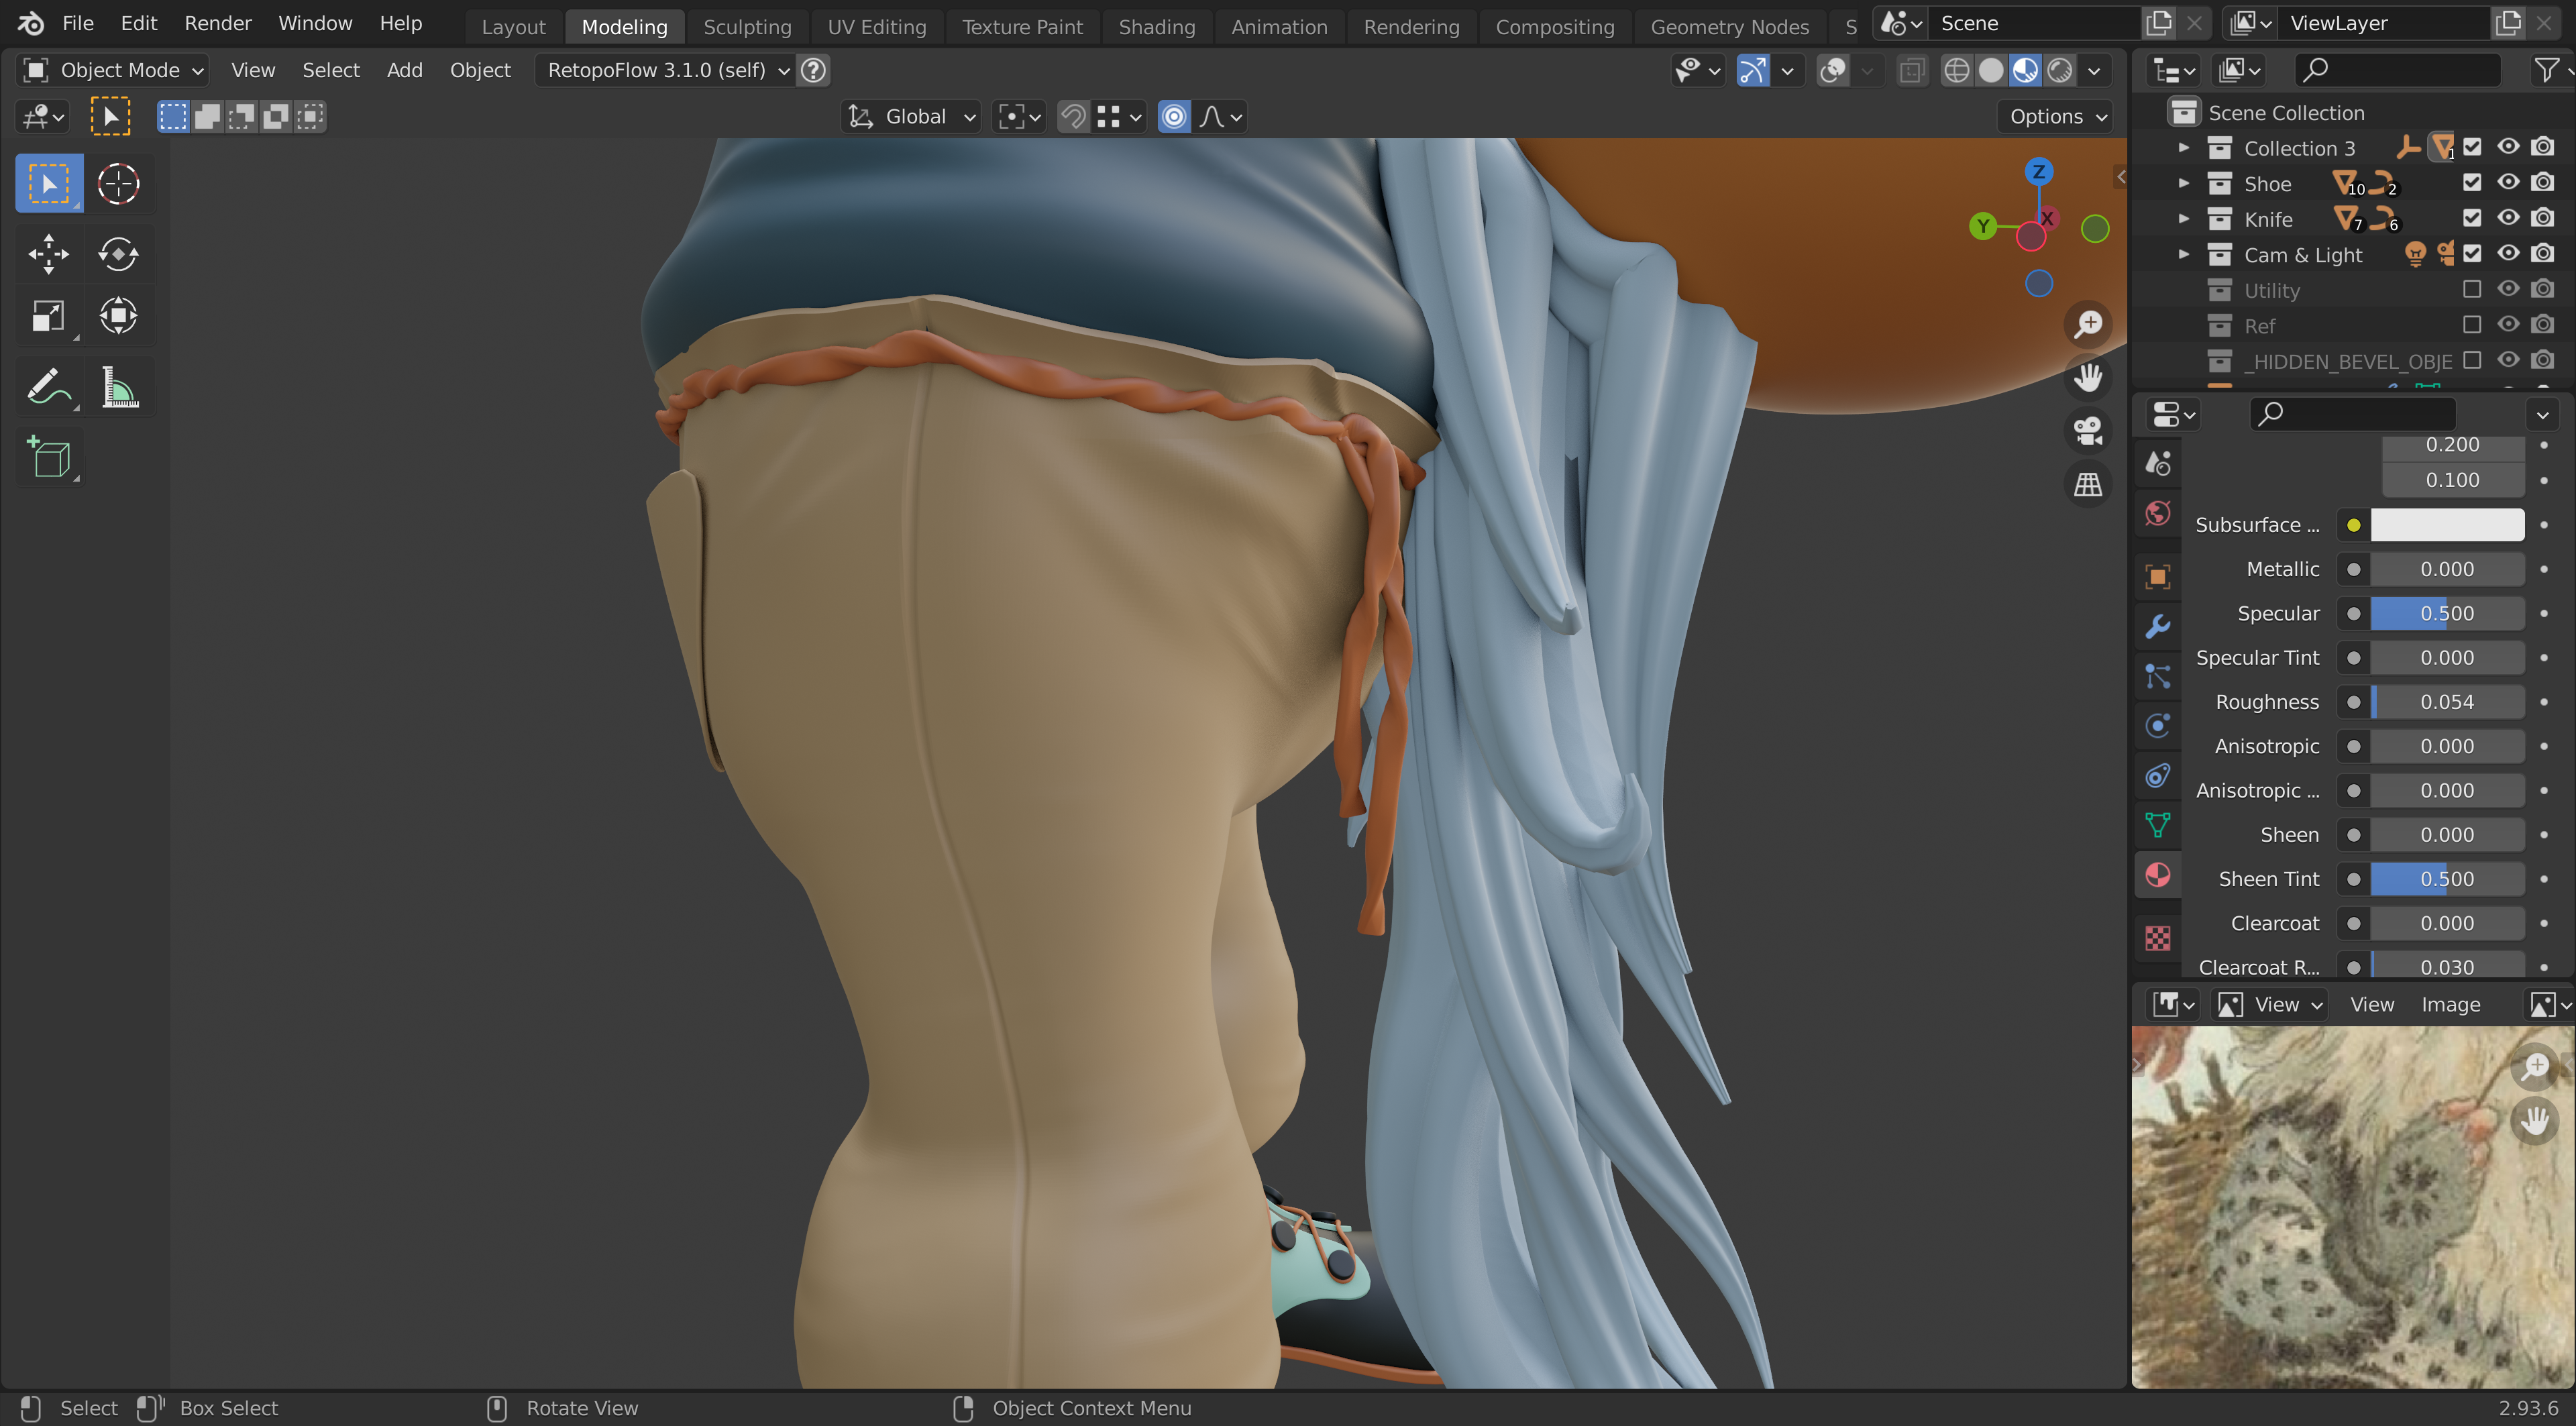Open the Global transform orientation dropdown
The height and width of the screenshot is (1426, 2576).
(911, 117)
